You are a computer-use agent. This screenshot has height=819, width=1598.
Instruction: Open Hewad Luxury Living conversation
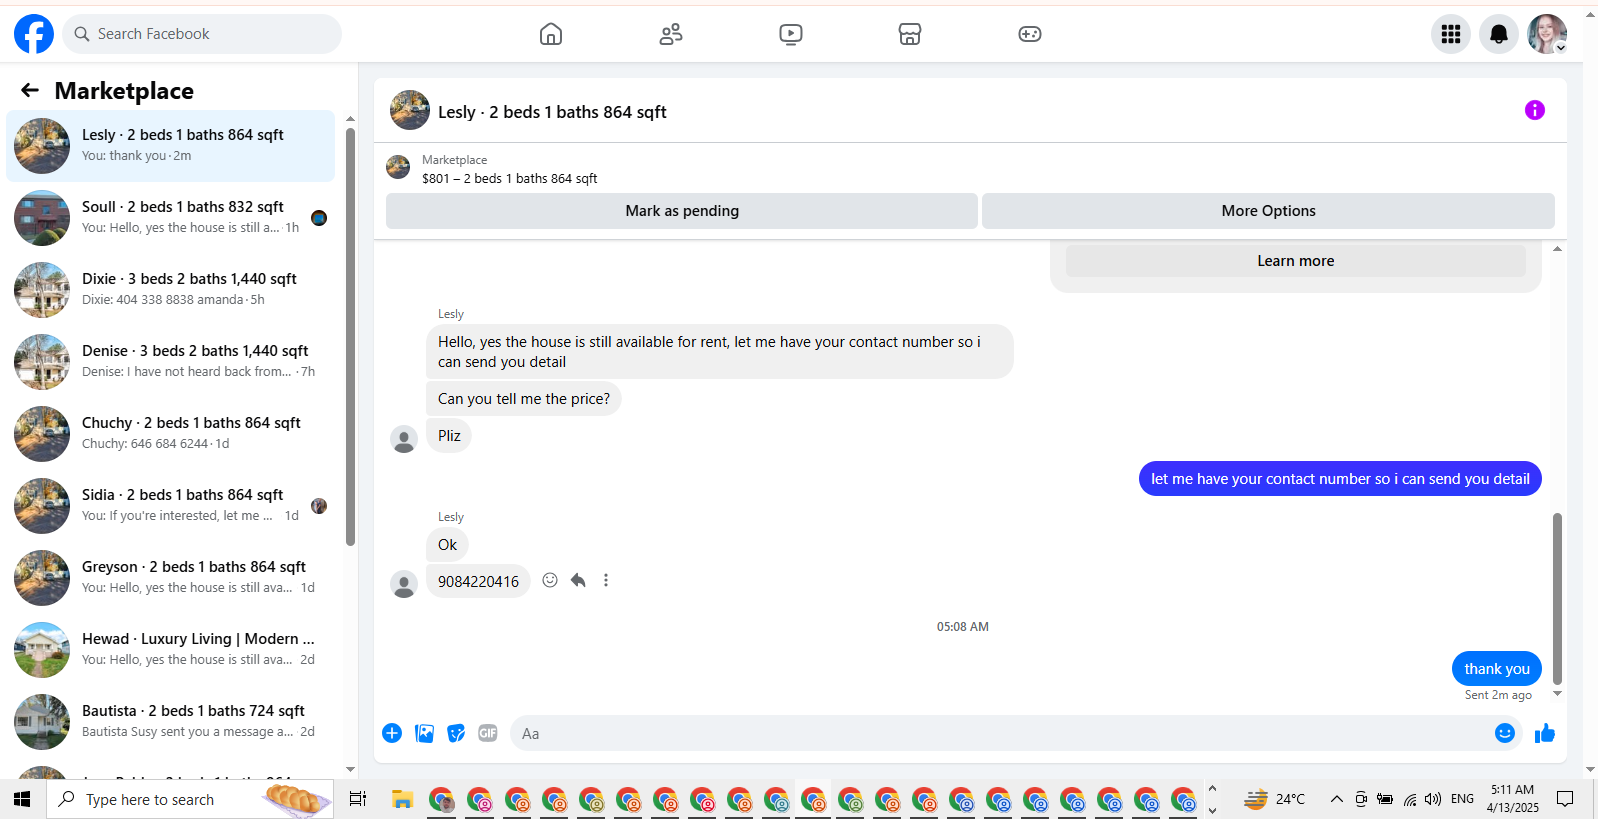[171, 650]
